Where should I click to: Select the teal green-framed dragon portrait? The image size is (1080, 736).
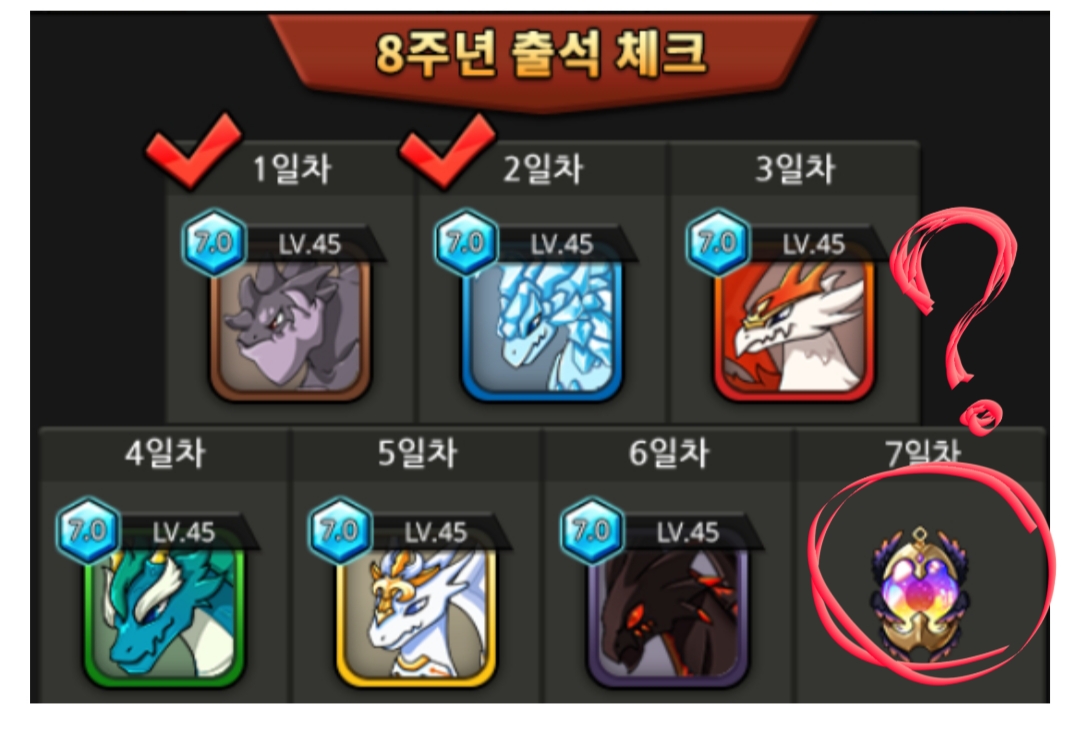pyautogui.click(x=164, y=611)
